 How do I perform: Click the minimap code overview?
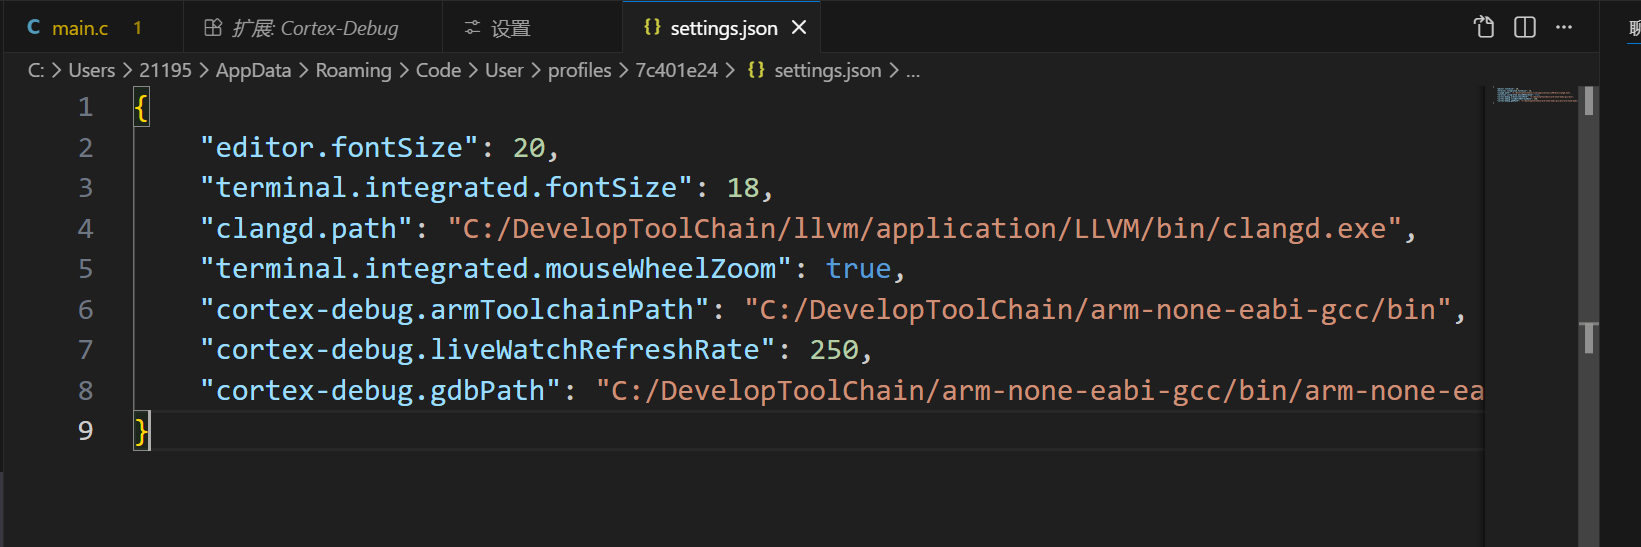1535,95
